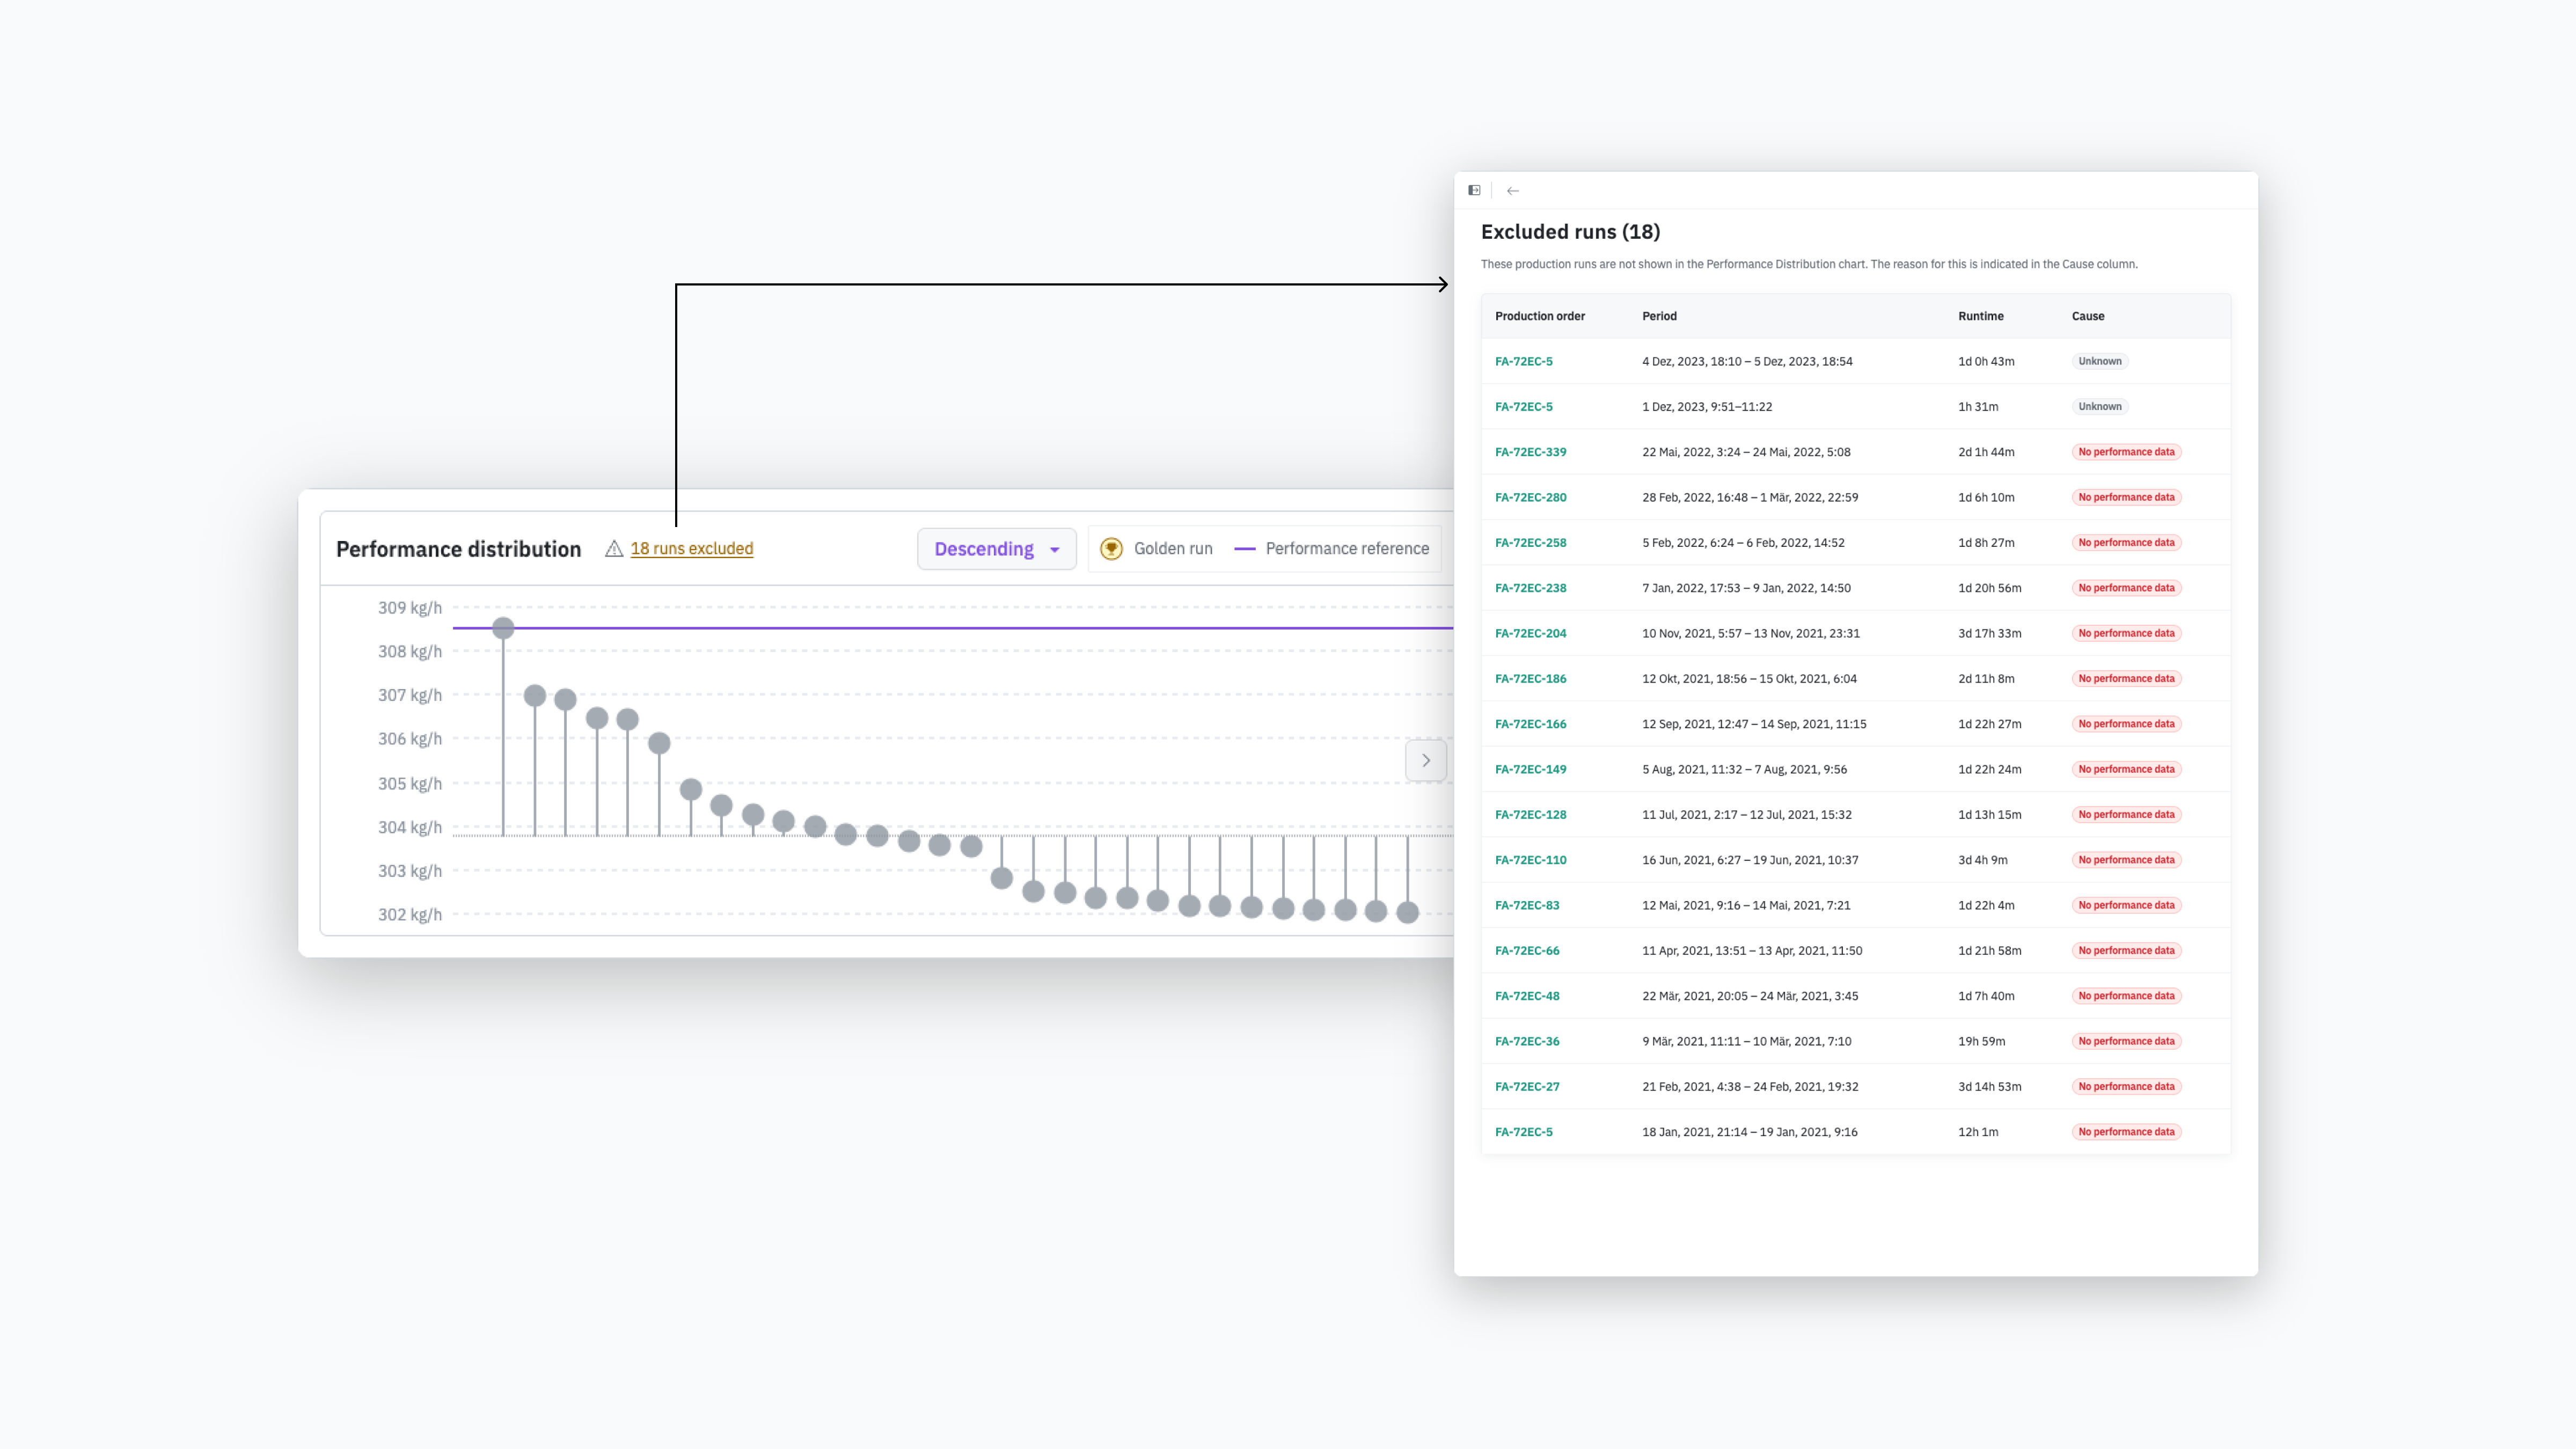The height and width of the screenshot is (1449, 2576).
Task: Open production order FA-72EC-48
Action: click(1527, 996)
